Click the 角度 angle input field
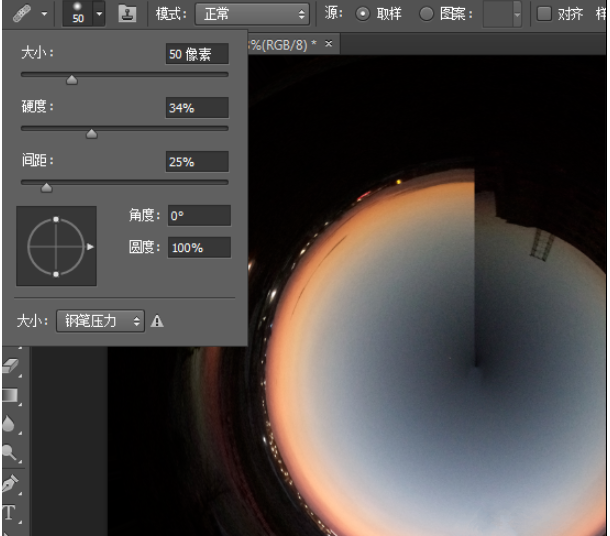The image size is (610, 536). click(x=198, y=215)
